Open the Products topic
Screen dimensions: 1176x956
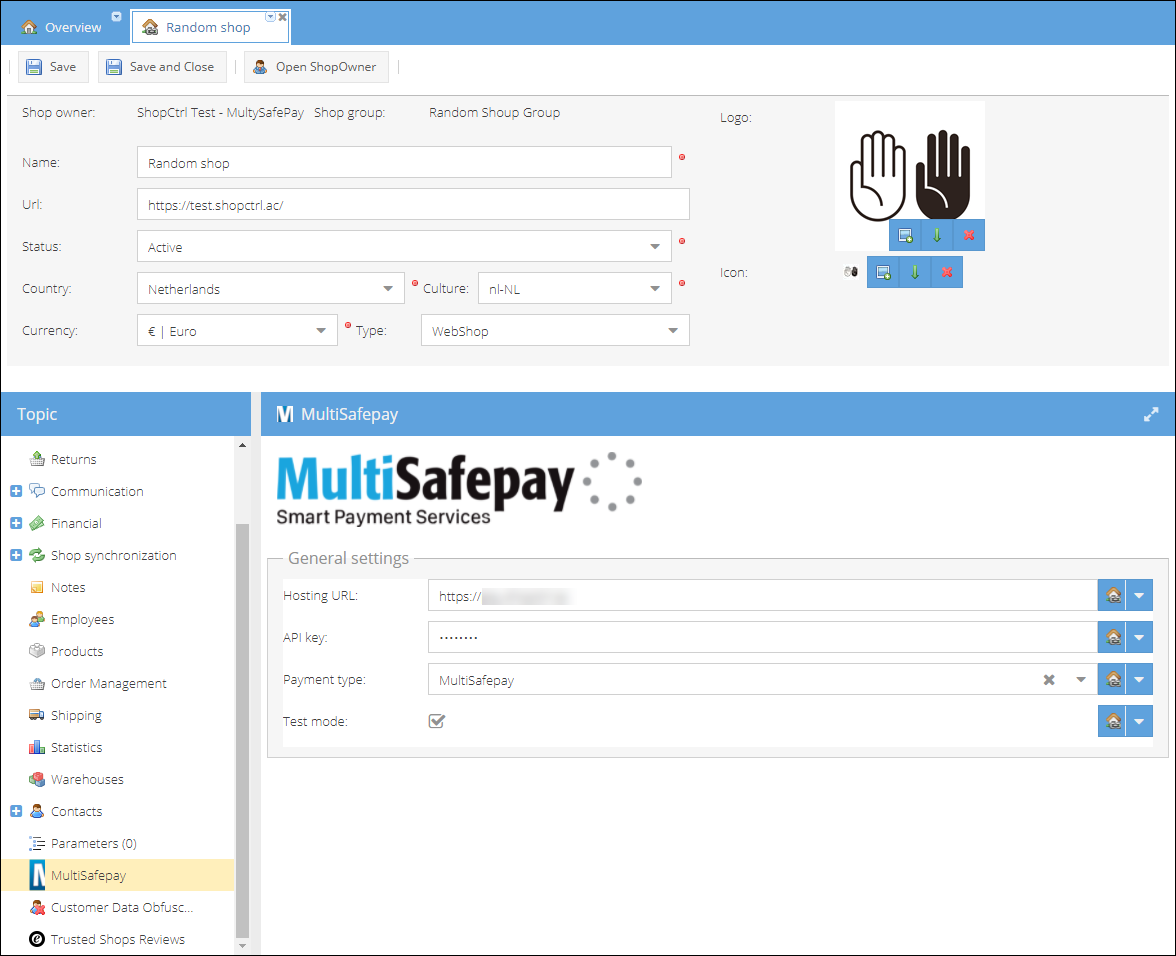[x=76, y=652]
